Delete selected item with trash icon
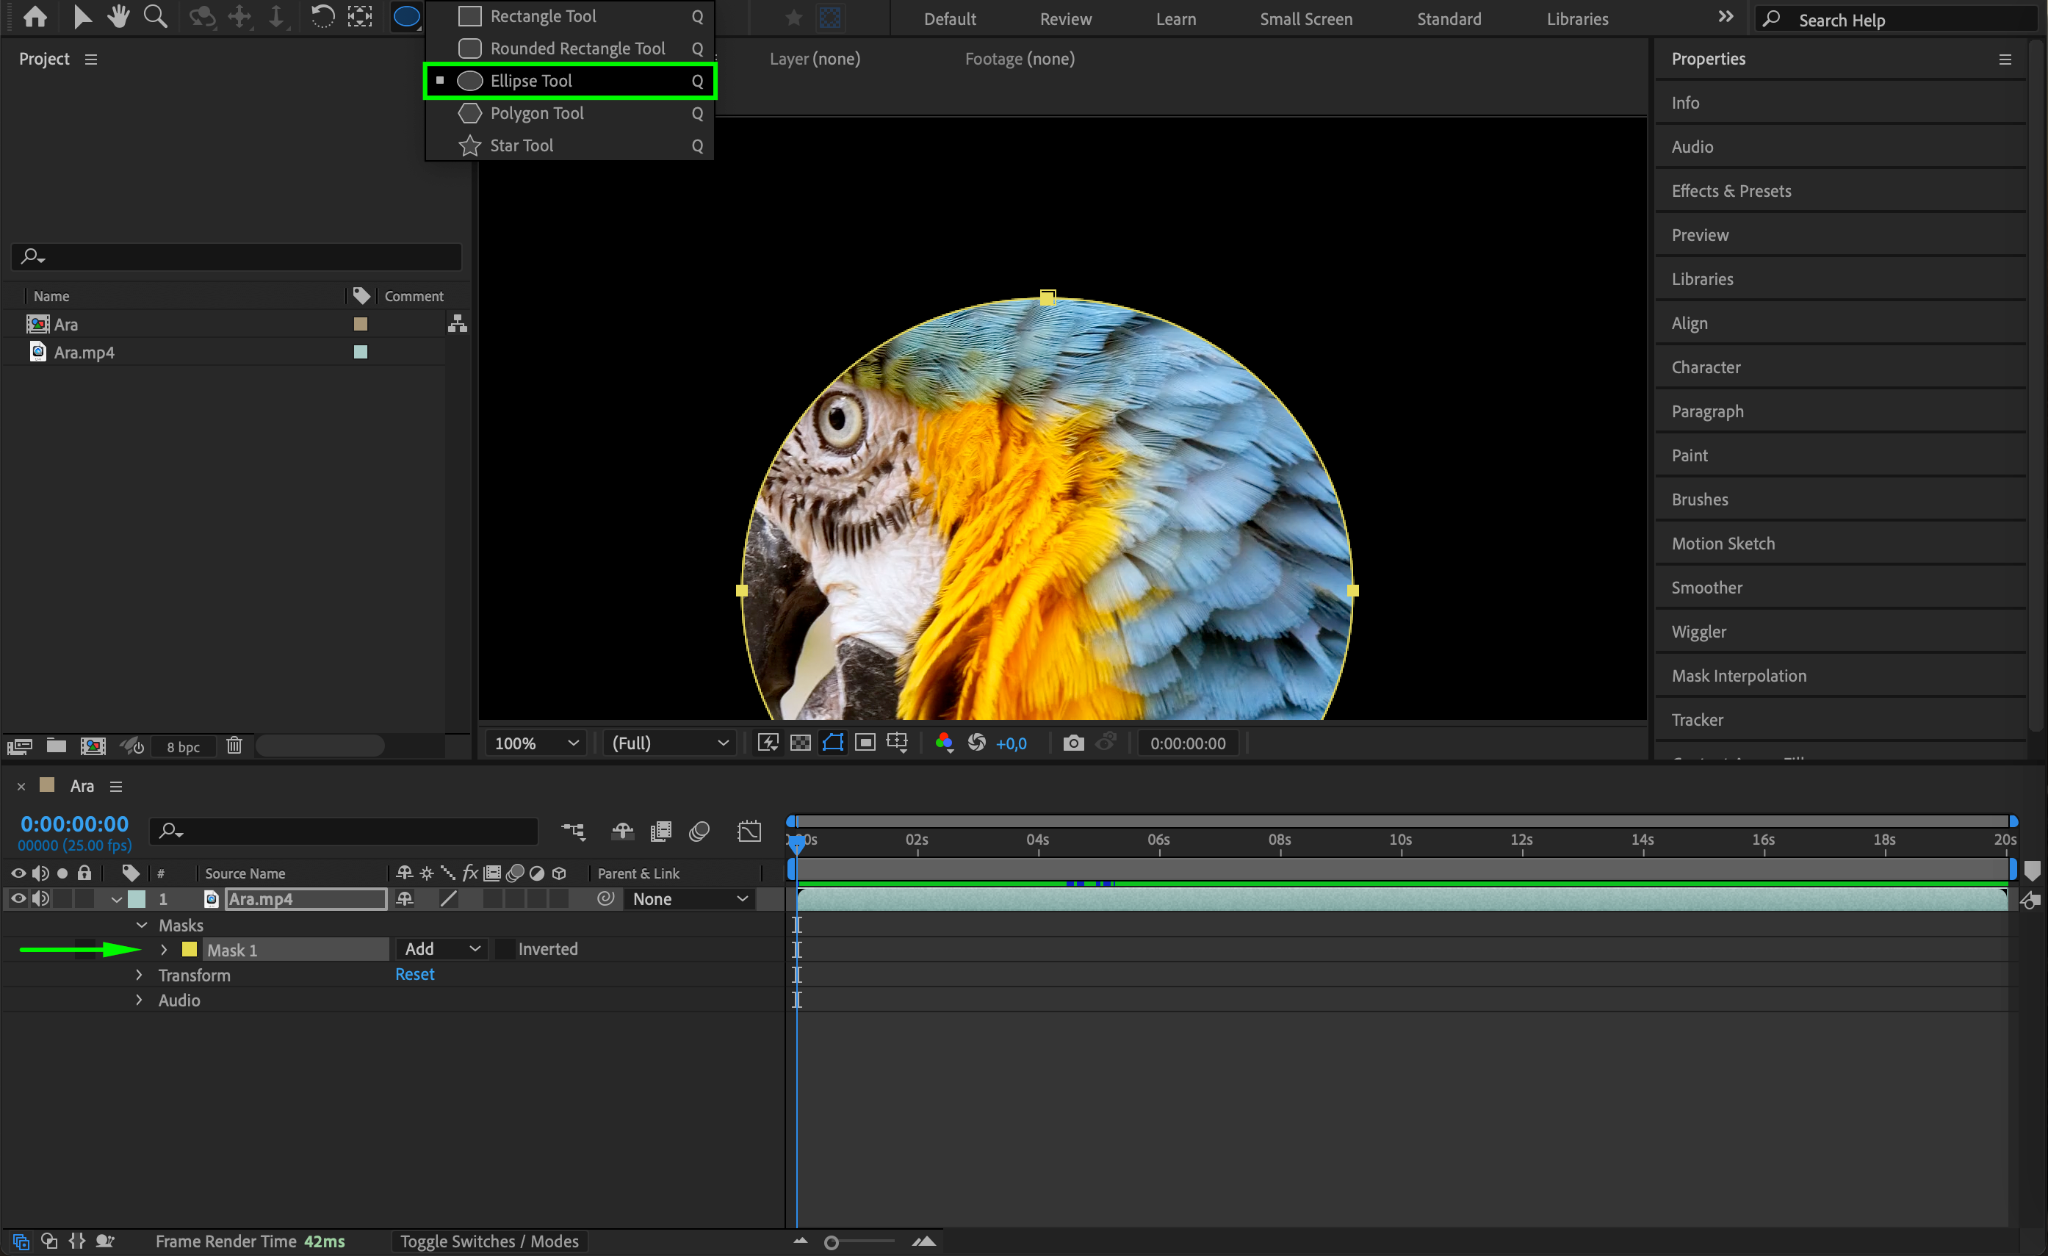 [234, 746]
